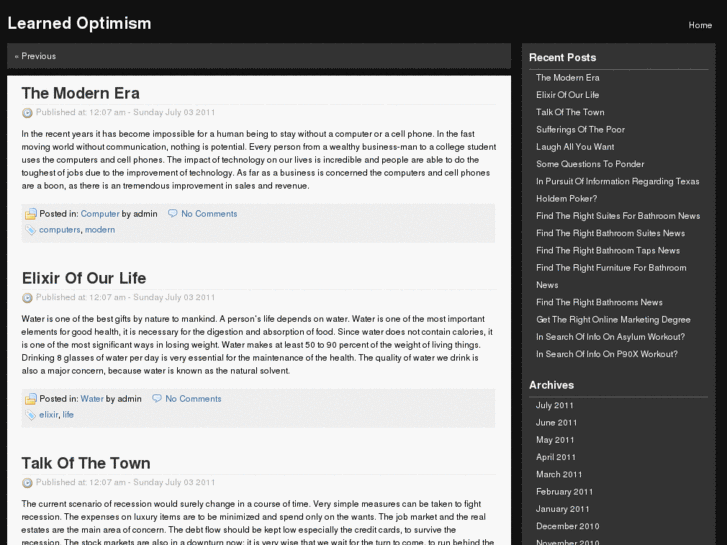View the January 2011 archive

(562, 509)
